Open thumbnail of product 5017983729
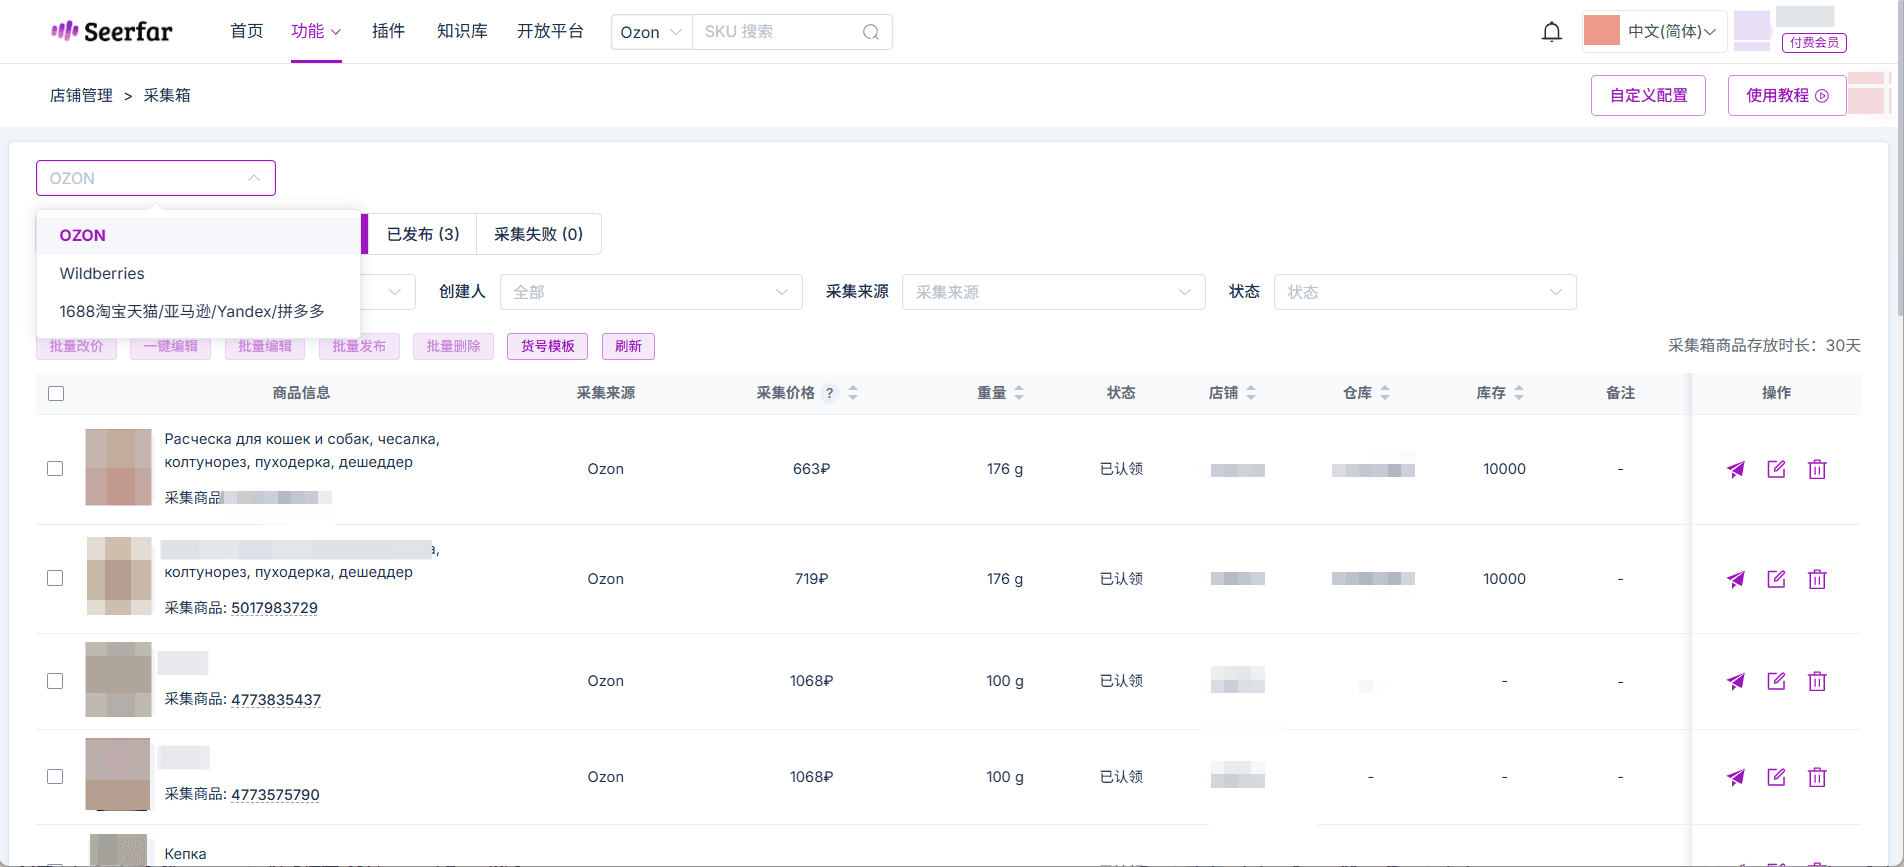Viewport: 1904px width, 867px height. tap(119, 576)
